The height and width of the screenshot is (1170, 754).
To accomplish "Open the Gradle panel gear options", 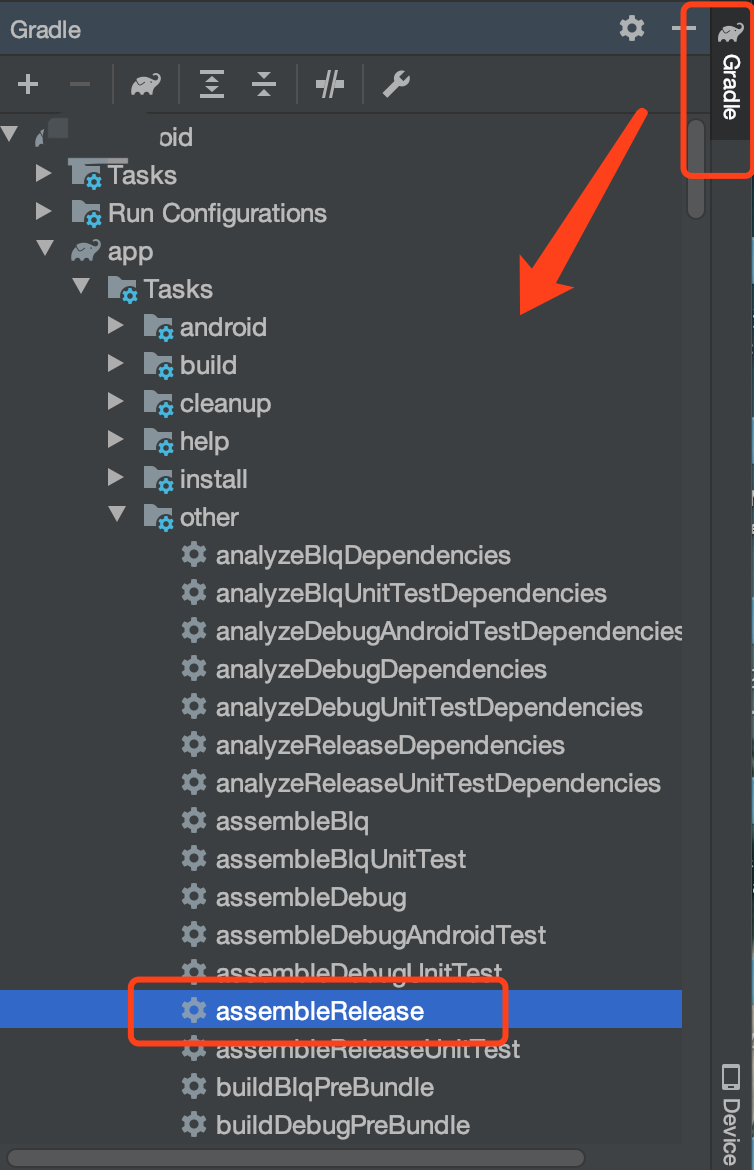I will [632, 28].
